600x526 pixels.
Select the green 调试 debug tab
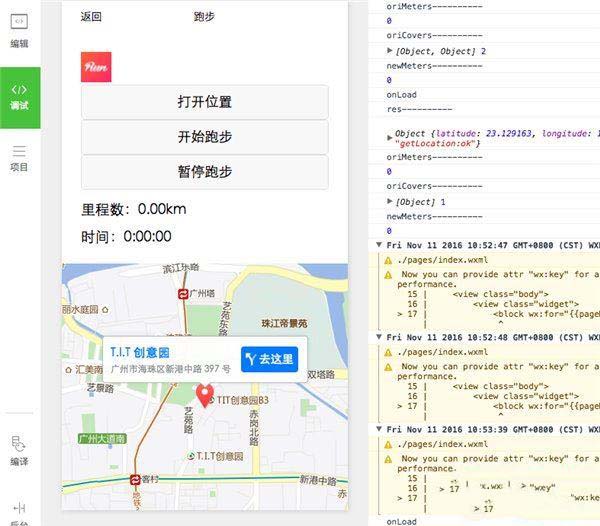[20, 98]
